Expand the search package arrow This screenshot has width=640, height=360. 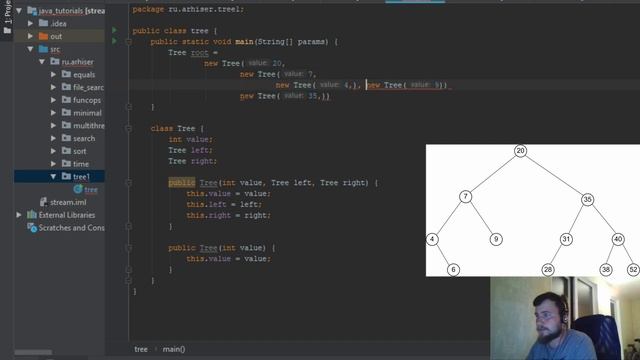(x=53, y=138)
